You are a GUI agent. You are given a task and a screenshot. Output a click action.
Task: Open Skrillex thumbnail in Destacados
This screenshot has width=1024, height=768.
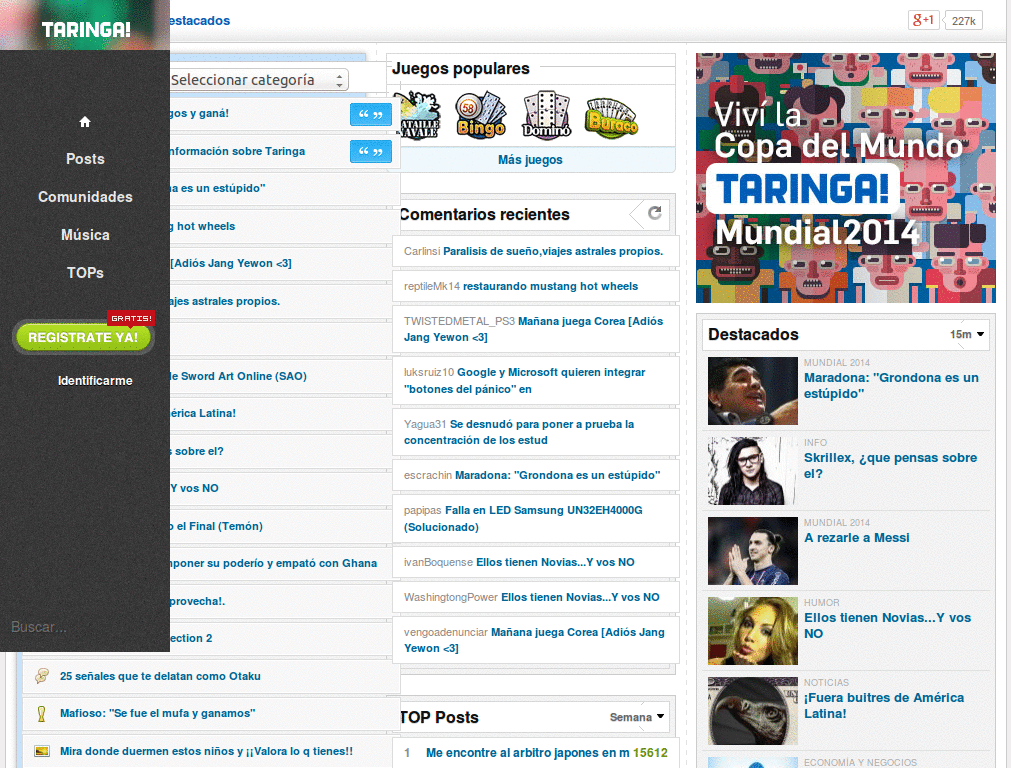[x=753, y=471]
